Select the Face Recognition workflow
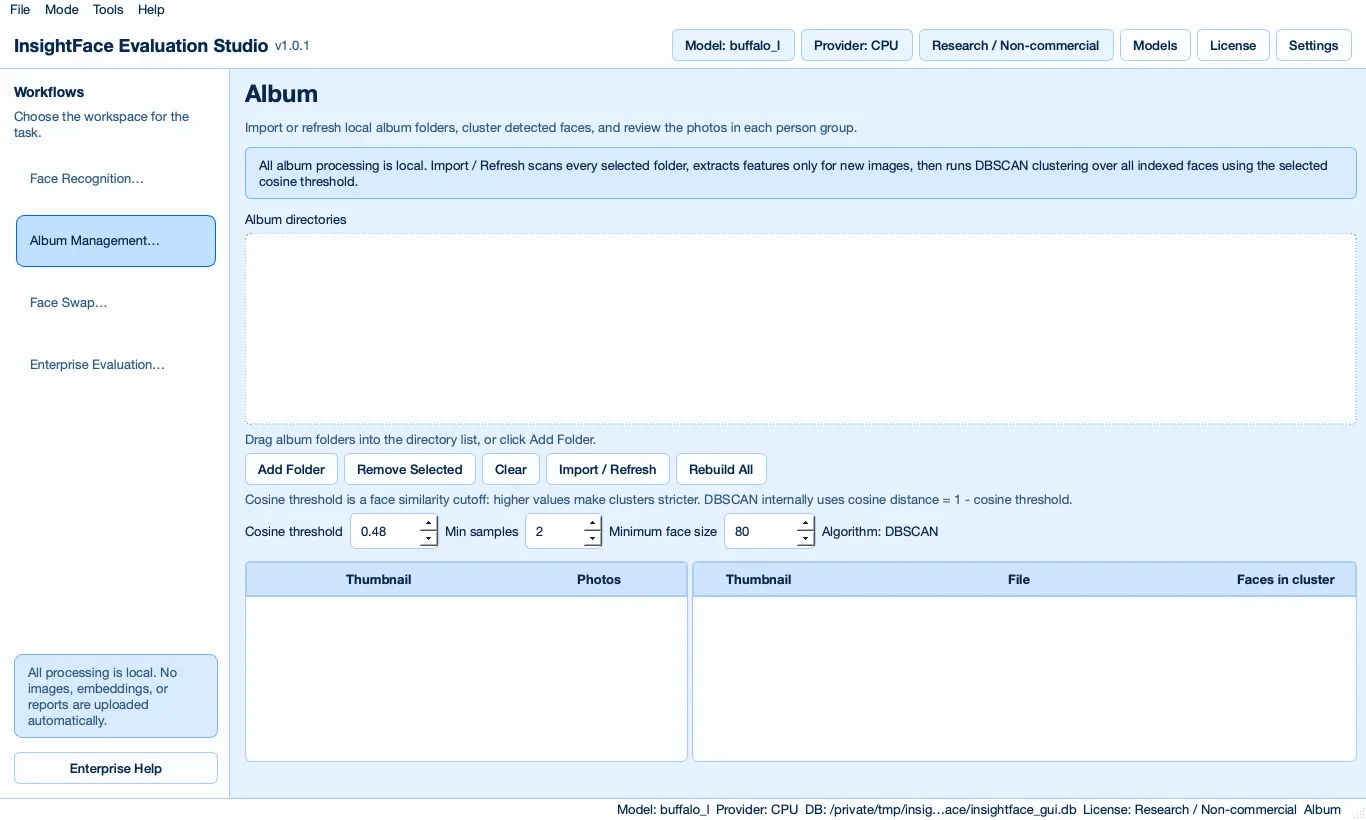1366x820 pixels. (x=116, y=179)
